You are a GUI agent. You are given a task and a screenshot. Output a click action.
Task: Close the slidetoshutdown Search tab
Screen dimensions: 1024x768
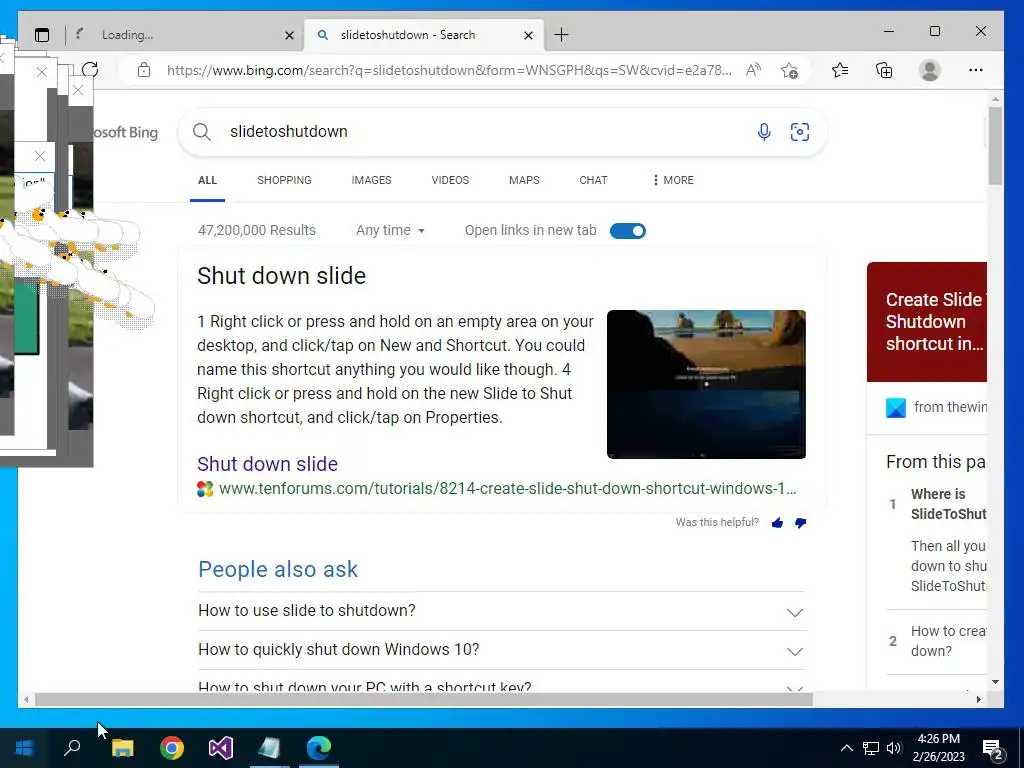click(x=528, y=35)
